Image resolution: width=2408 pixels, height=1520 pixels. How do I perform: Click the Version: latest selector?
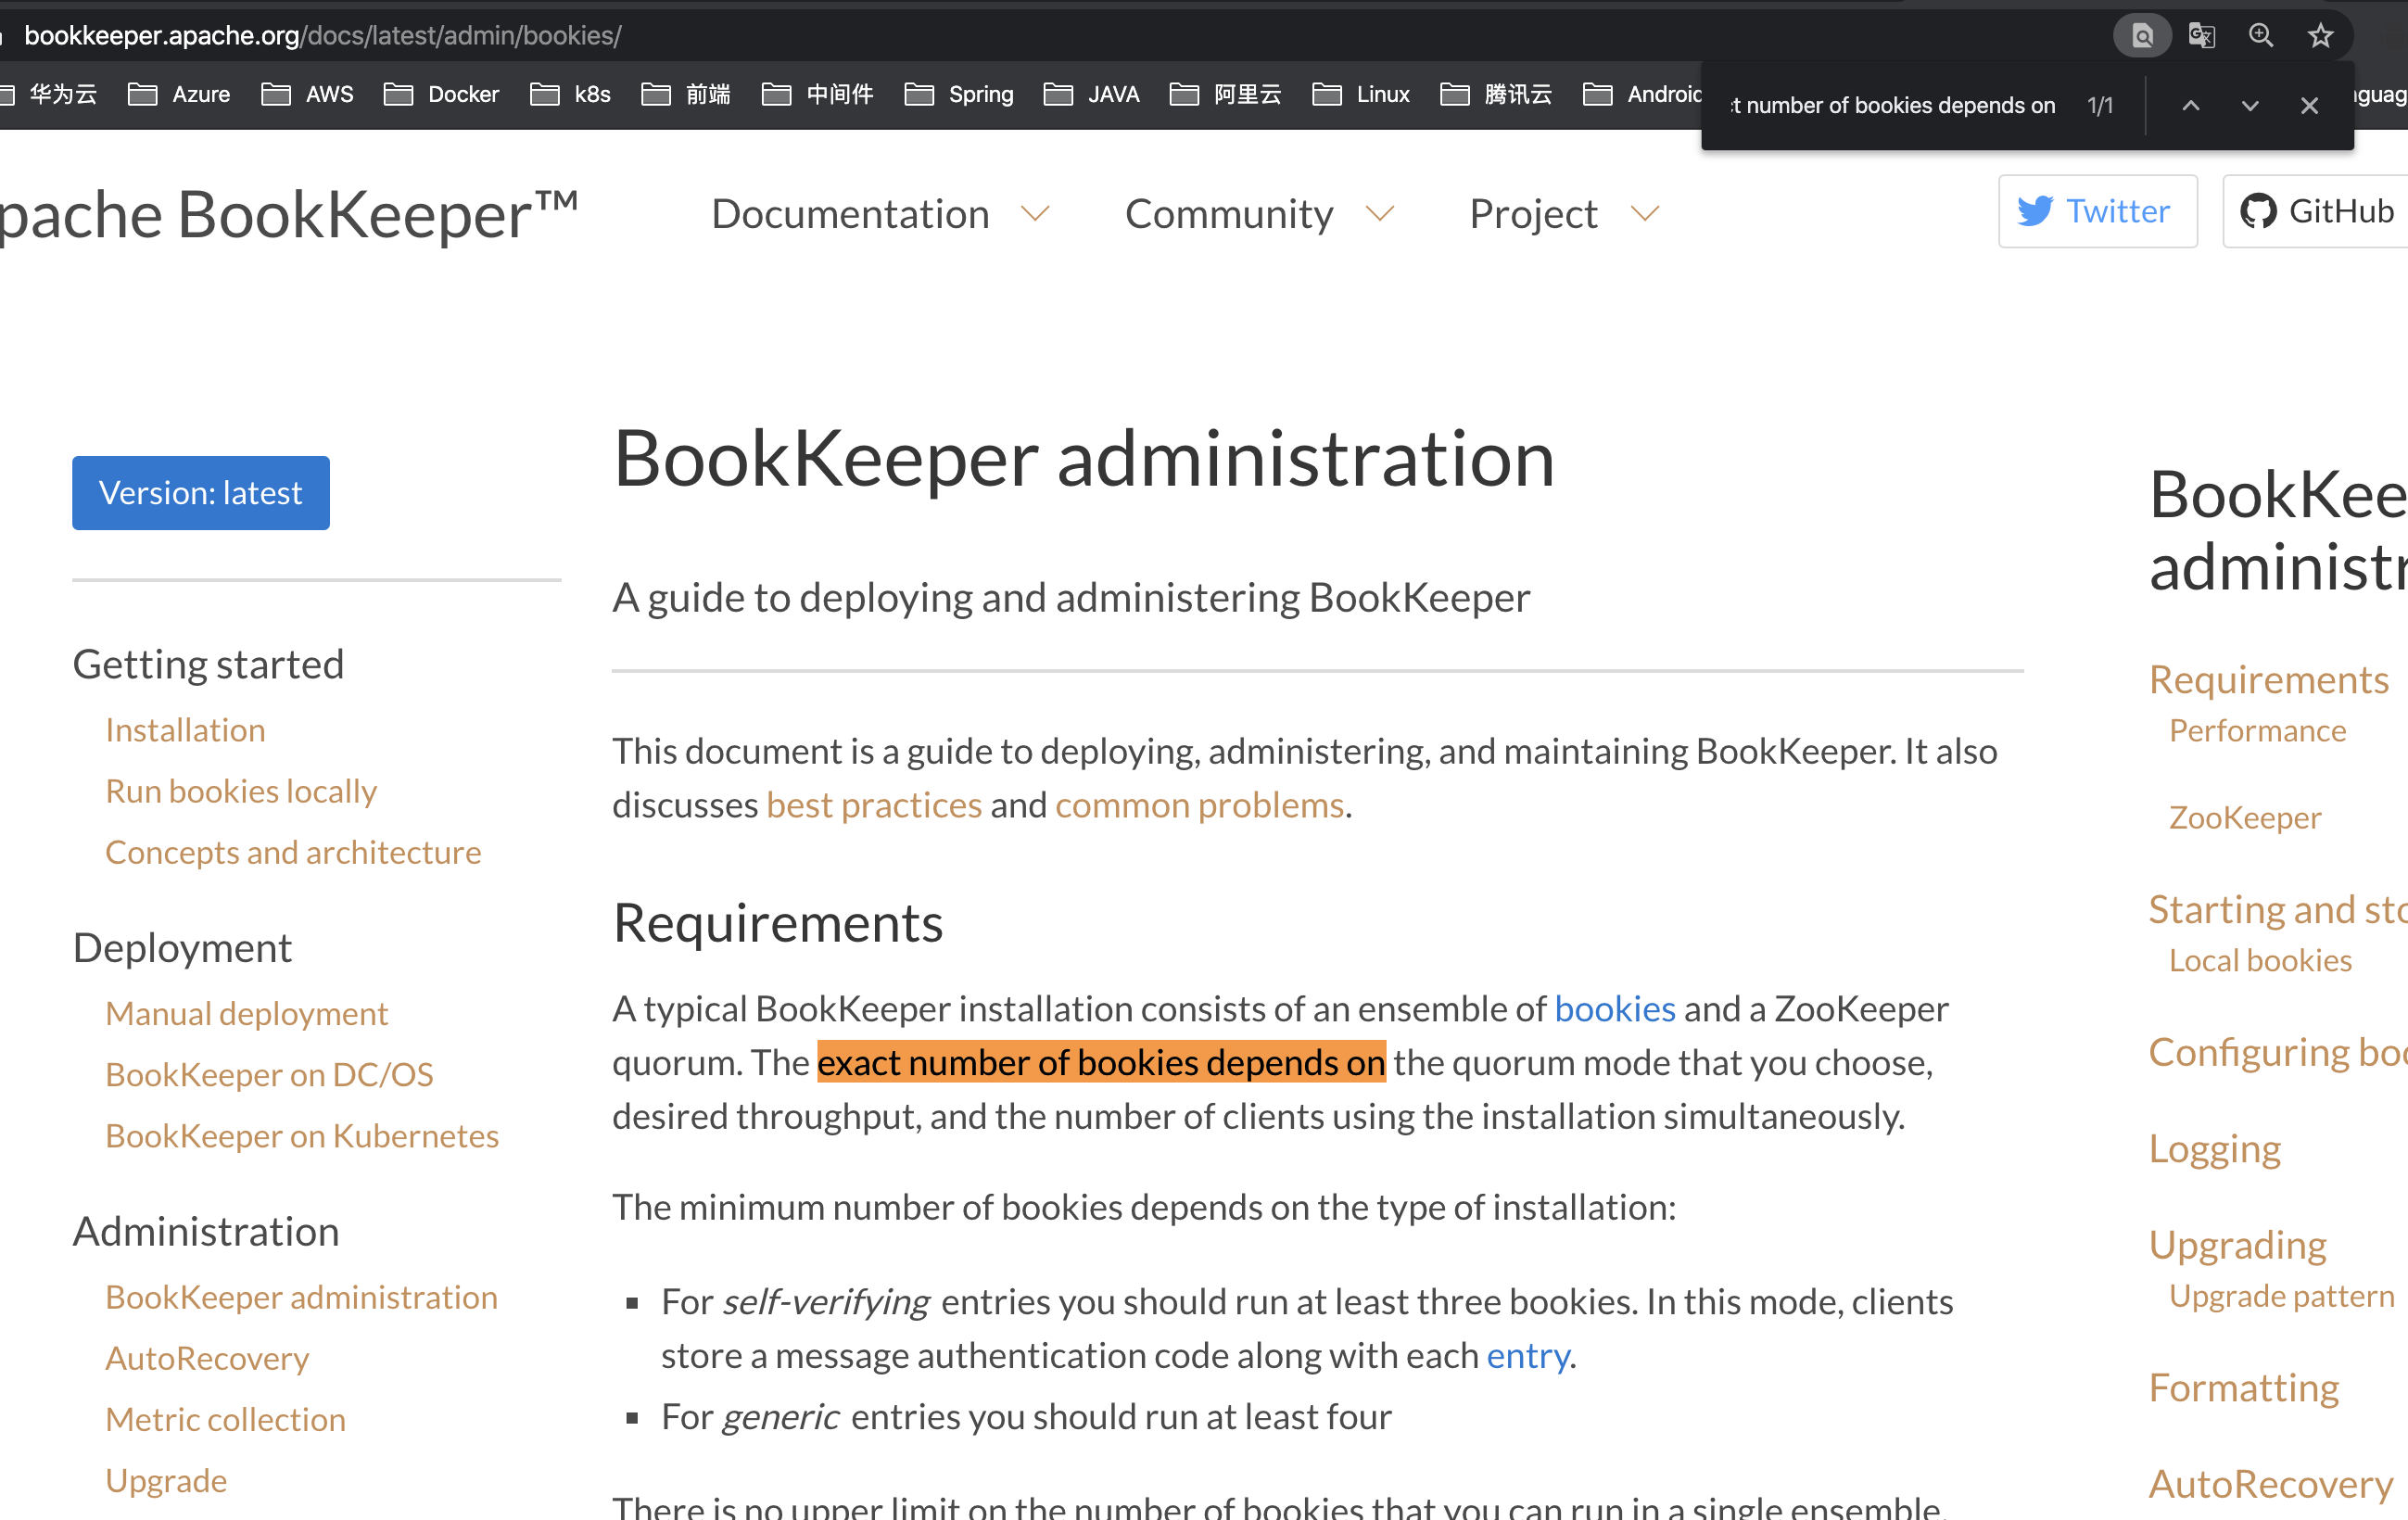[200, 493]
